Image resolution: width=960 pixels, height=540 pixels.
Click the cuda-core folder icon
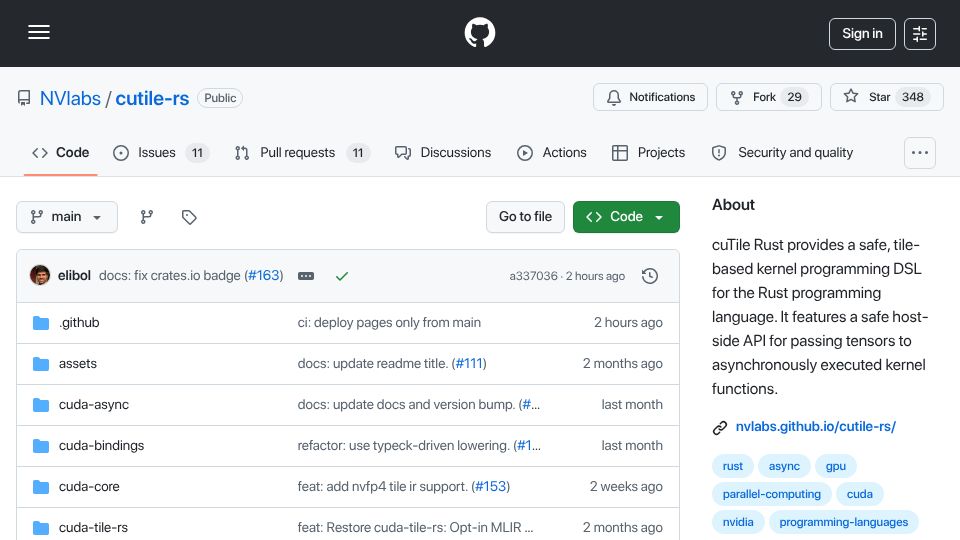[41, 487]
